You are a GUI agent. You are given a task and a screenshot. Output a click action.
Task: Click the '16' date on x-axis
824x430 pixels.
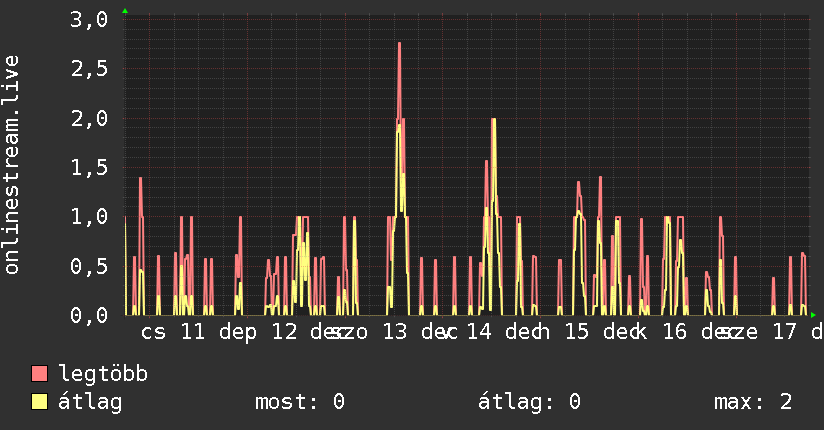coord(674,332)
